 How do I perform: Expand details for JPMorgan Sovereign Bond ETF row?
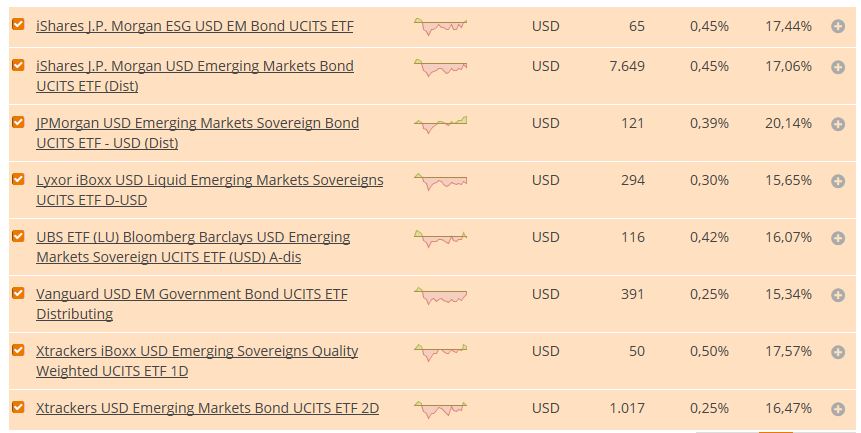click(838, 124)
